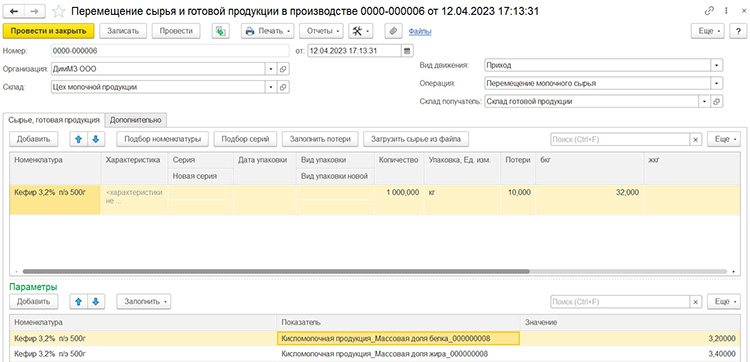Move Параметры row down with arrow
The height and width of the screenshot is (362, 750).
click(x=96, y=302)
